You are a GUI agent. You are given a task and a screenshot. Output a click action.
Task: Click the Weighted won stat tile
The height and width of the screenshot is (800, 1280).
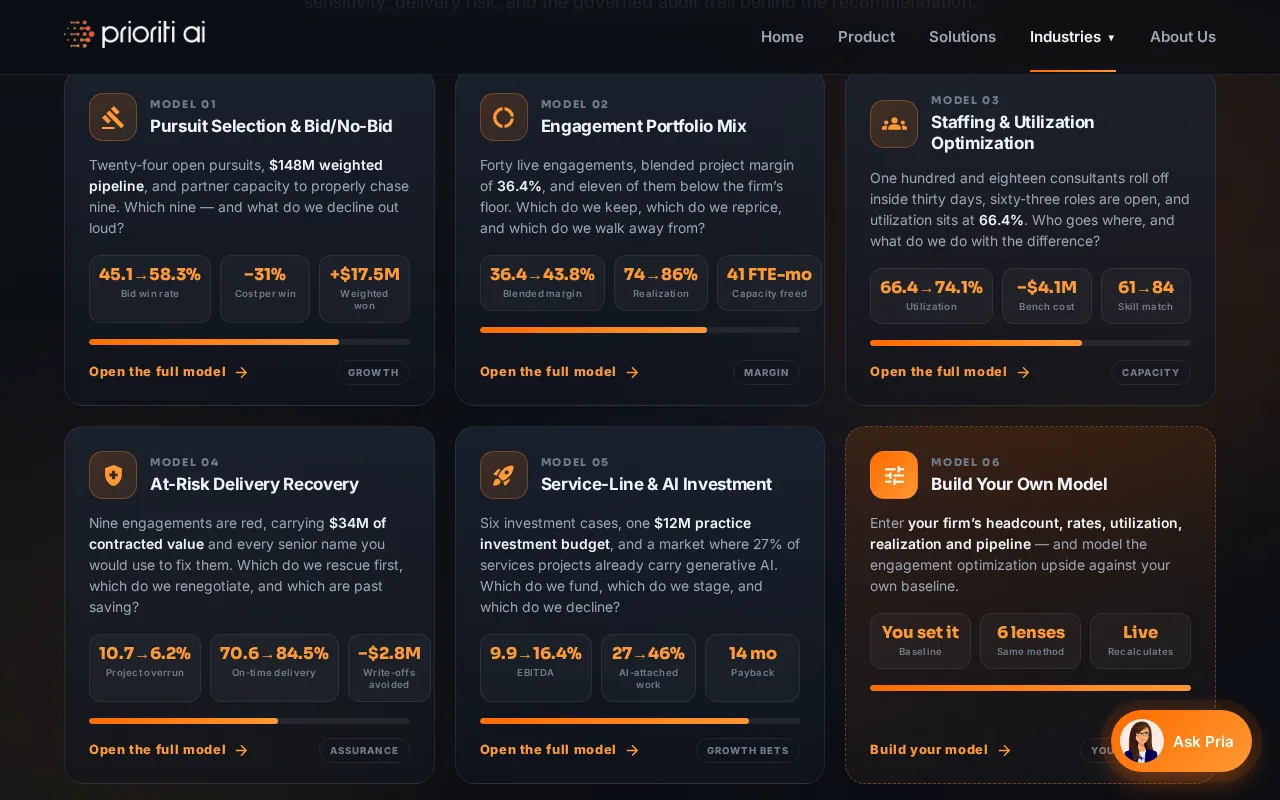(364, 289)
